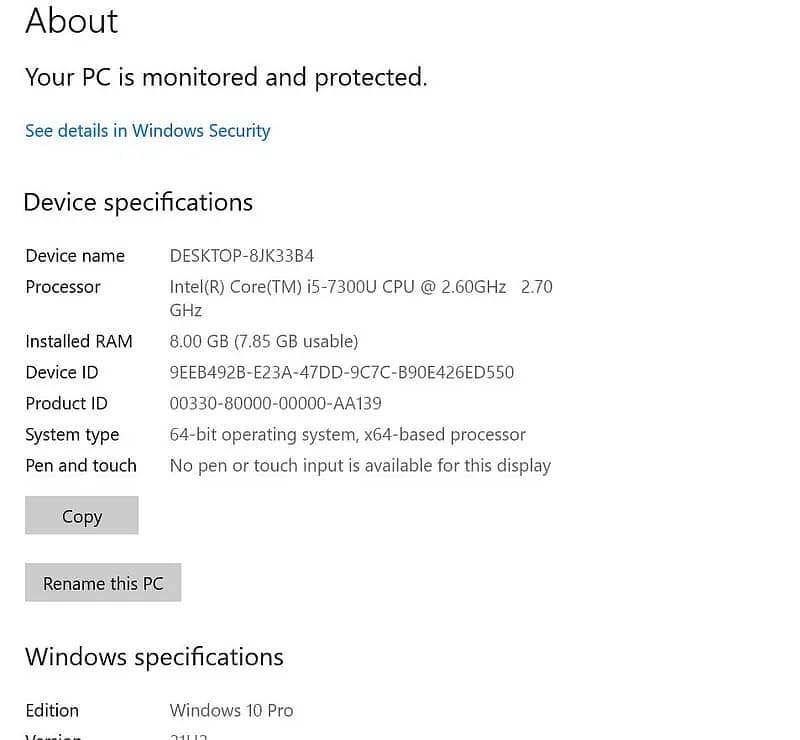This screenshot has width=800, height=740.
Task: Click the Product ID value 00330-80000-00000-AA139
Action: 275,403
